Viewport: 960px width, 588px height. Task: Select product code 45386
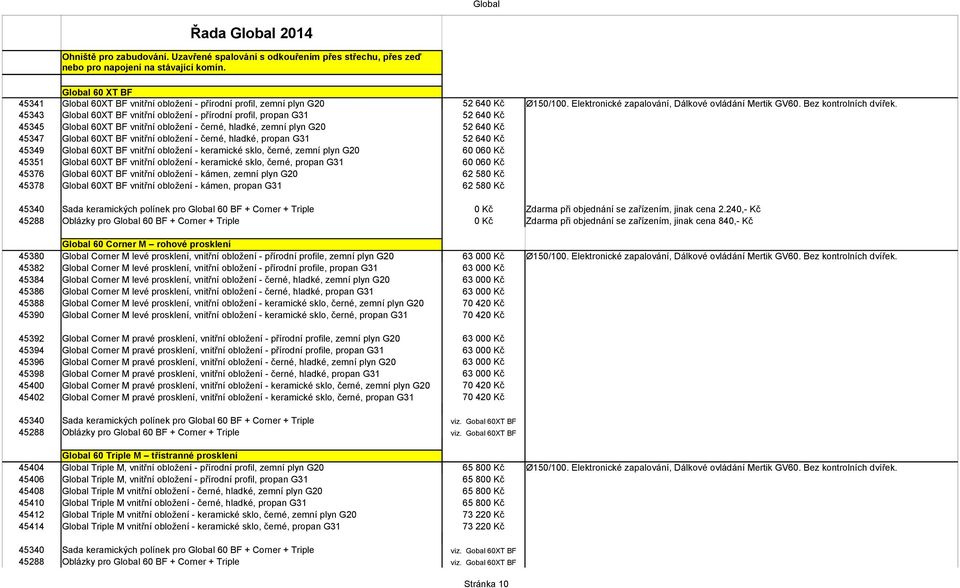pyautogui.click(x=31, y=292)
